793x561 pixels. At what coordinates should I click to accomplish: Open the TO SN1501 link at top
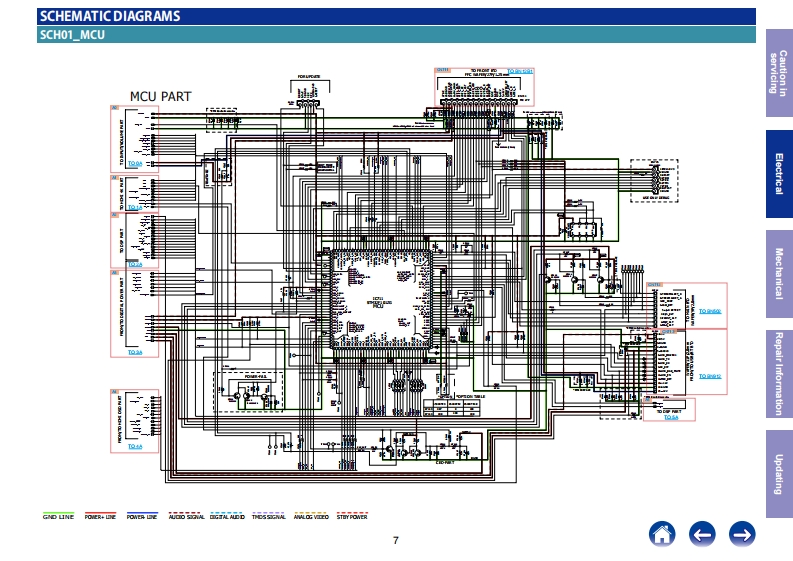pyautogui.click(x=520, y=72)
